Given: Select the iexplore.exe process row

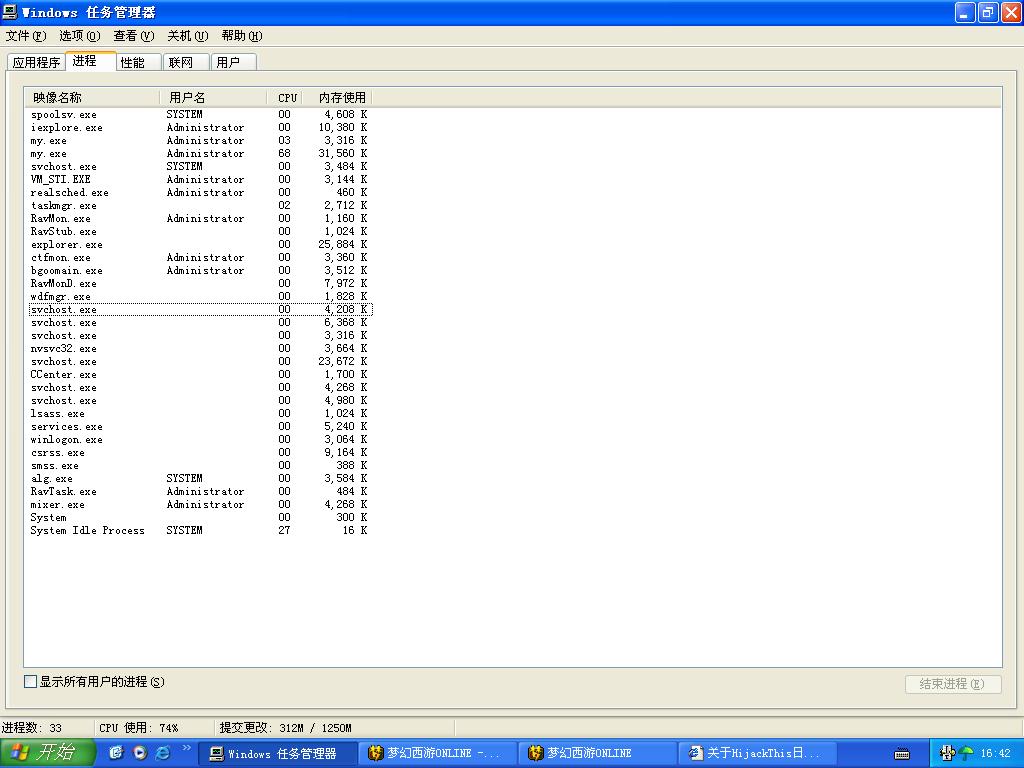Looking at the screenshot, I should tap(200, 127).
